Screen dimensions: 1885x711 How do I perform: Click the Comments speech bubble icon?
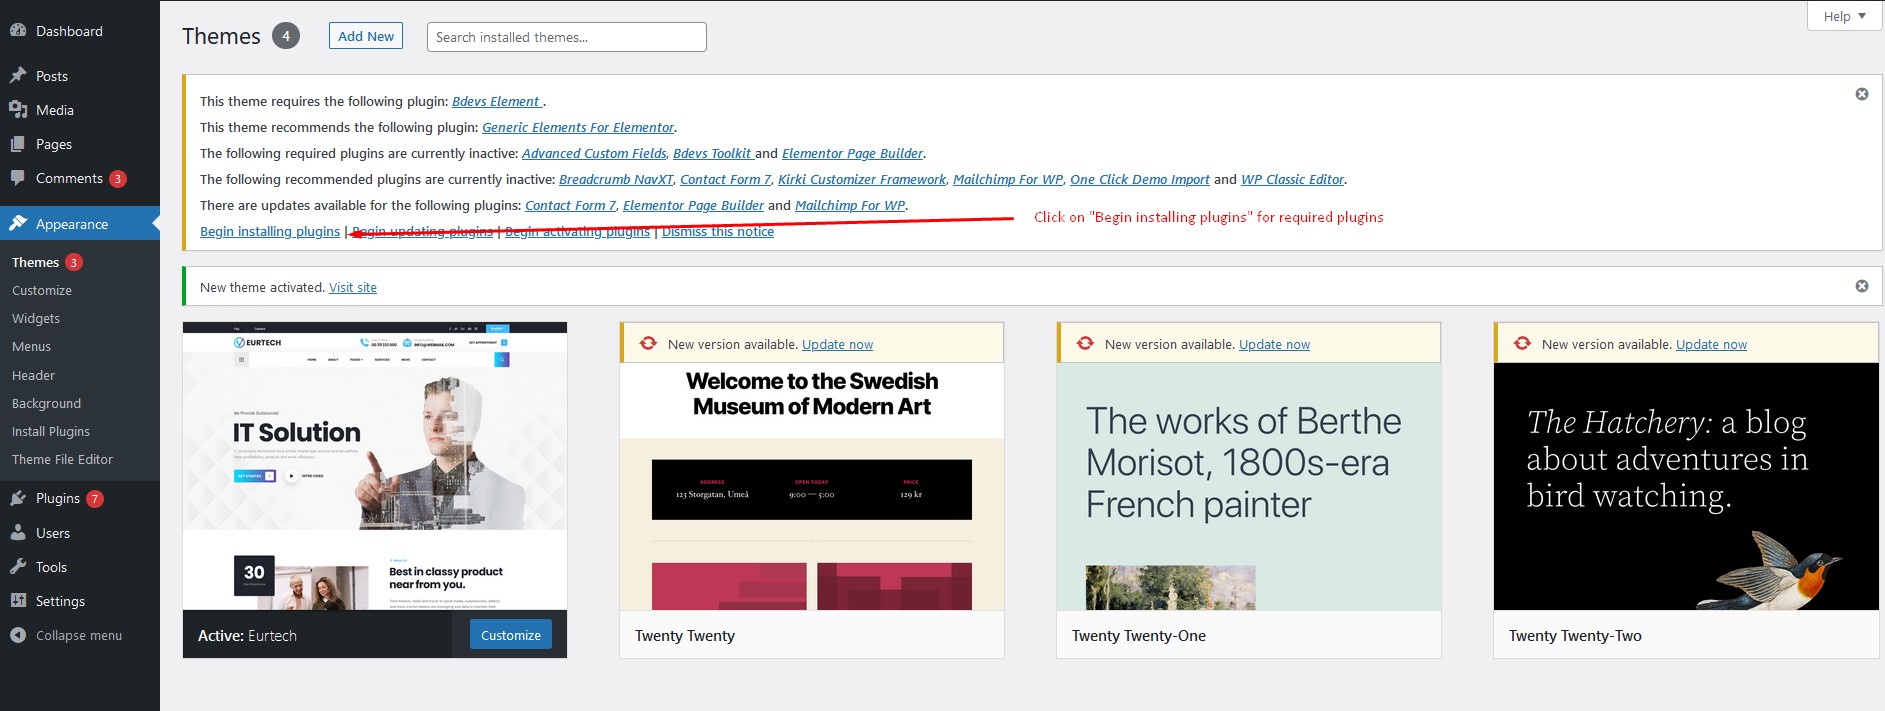coord(18,178)
